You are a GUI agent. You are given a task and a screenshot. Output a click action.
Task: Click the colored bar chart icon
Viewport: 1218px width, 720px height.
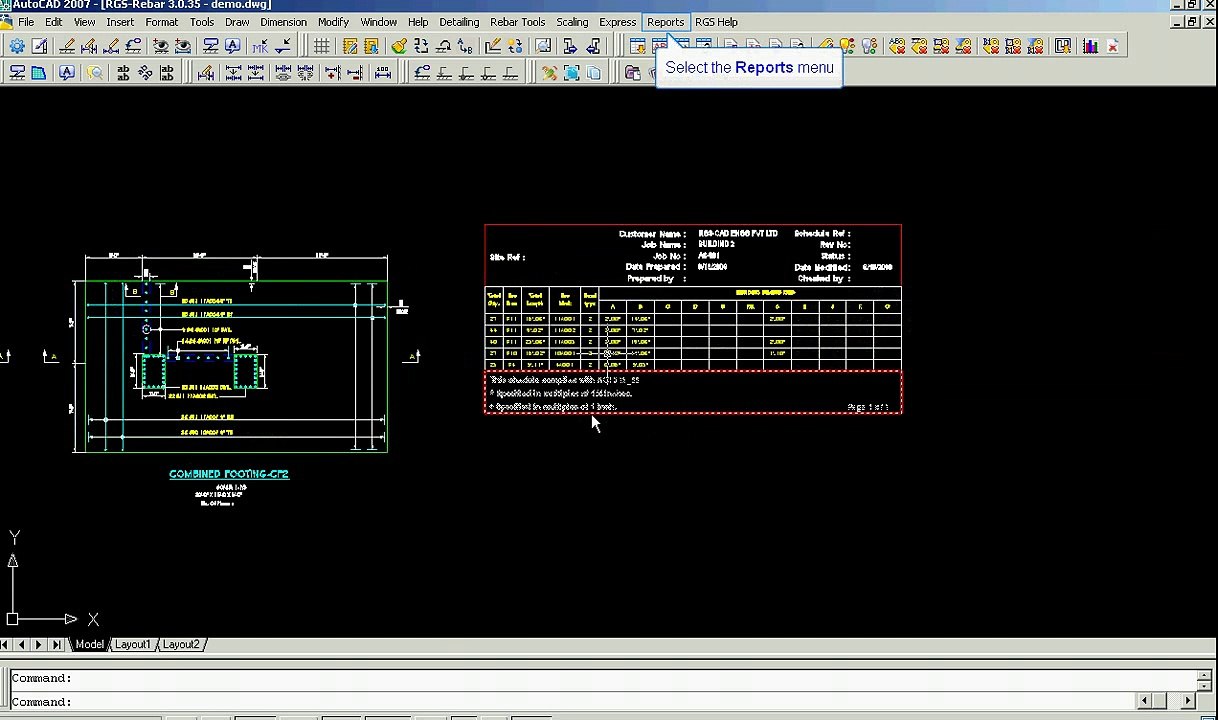click(x=1090, y=46)
